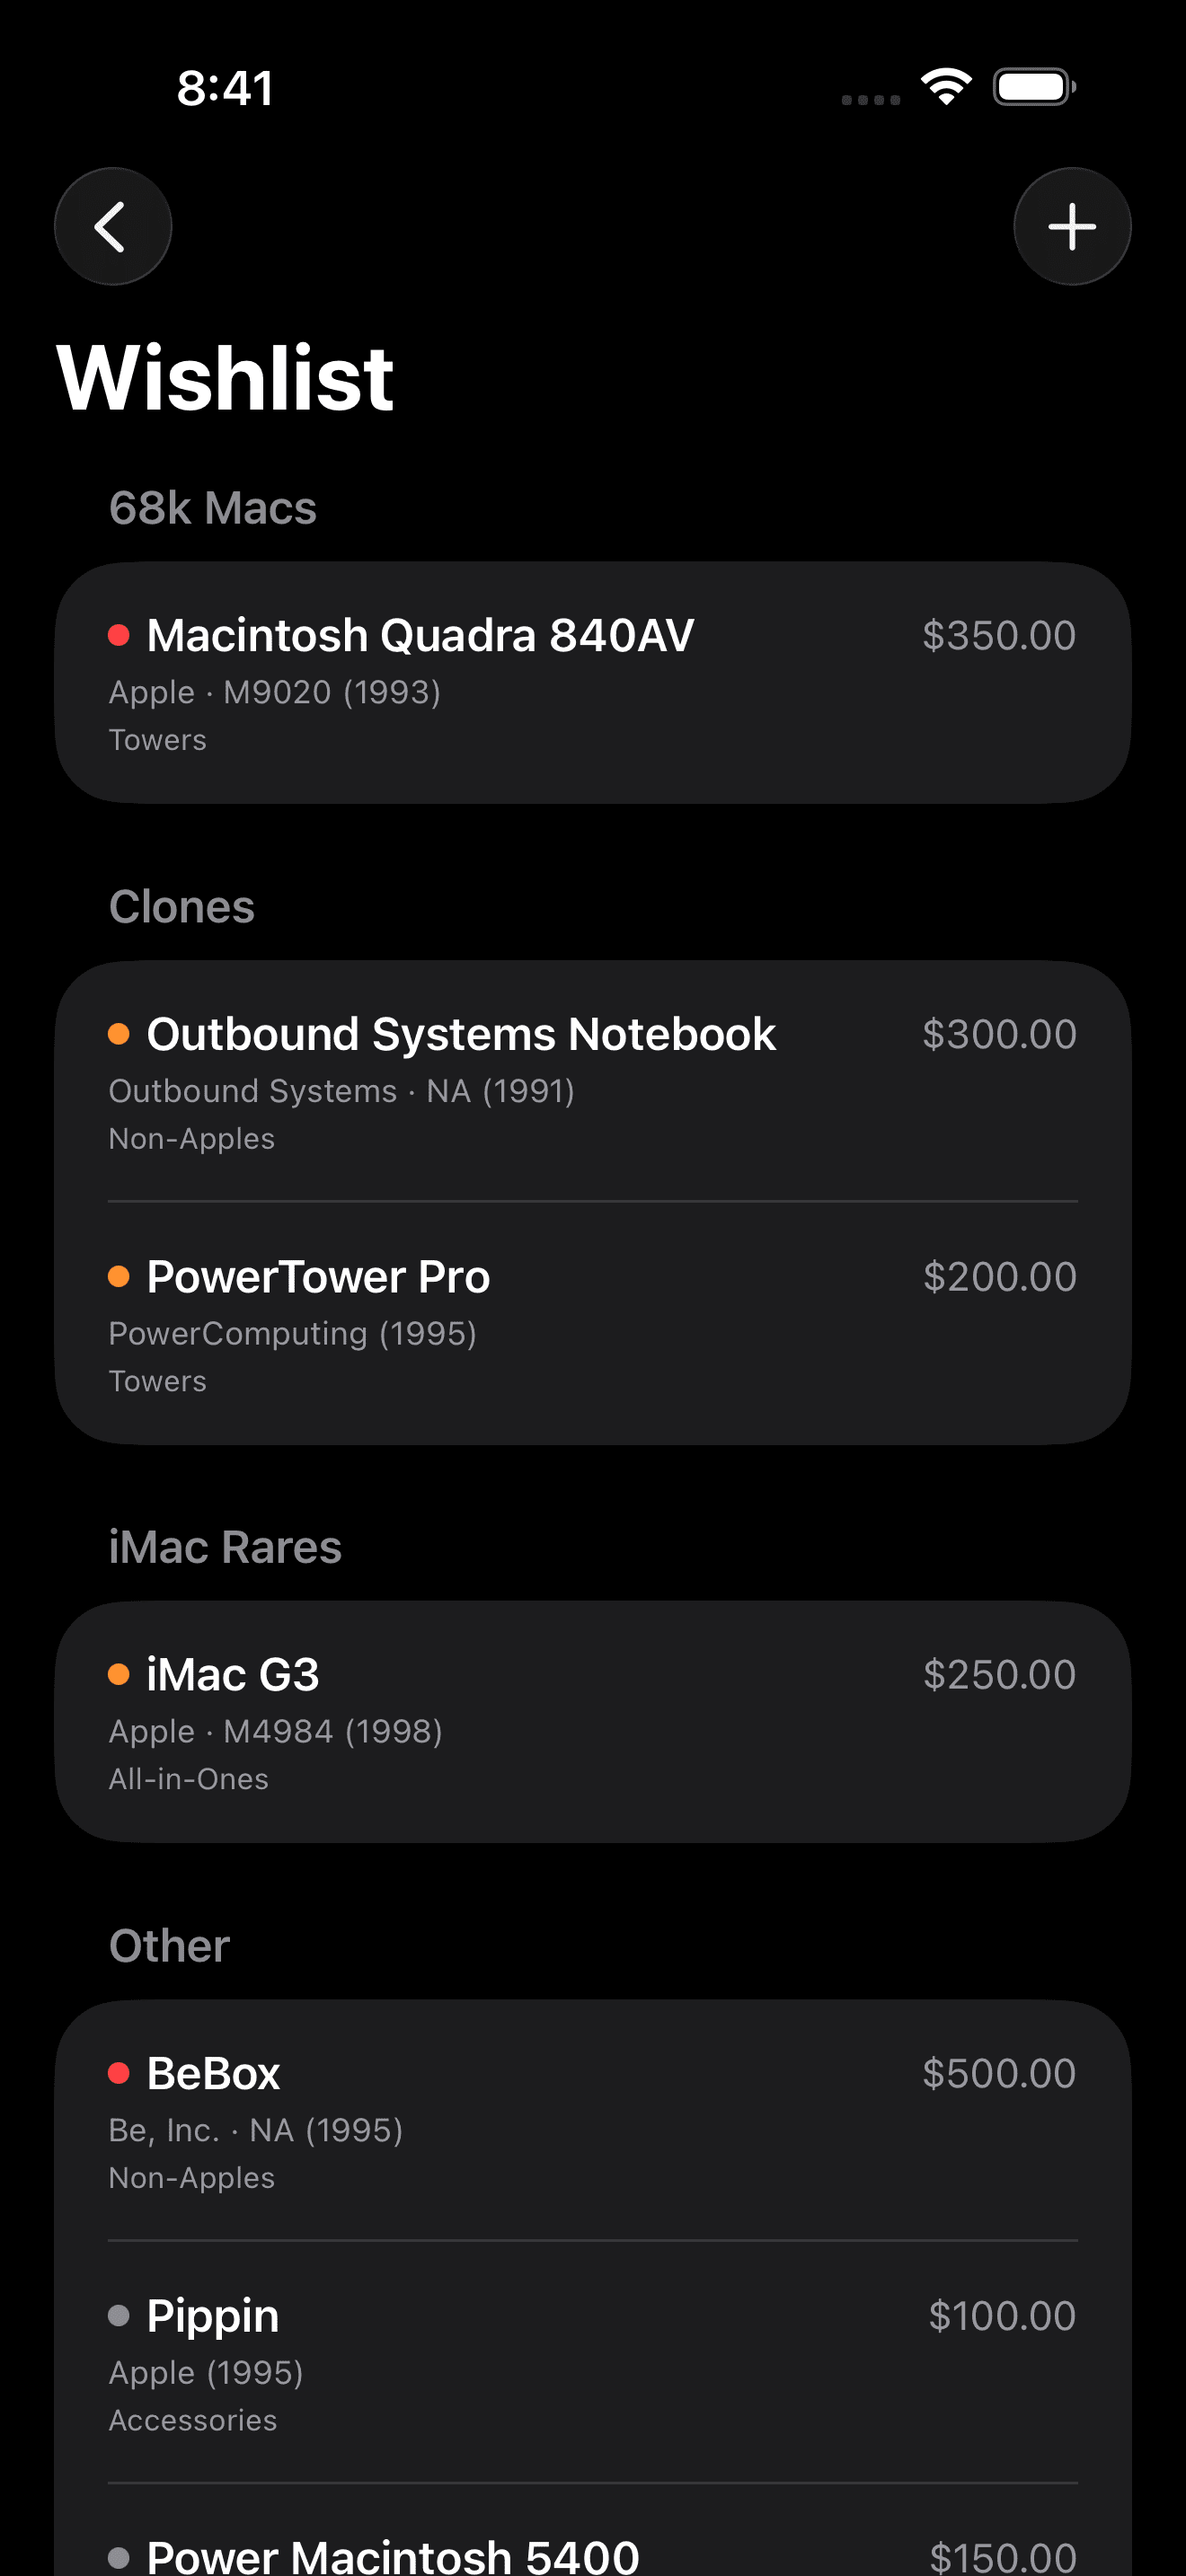Tap red priority dot beside Macintosh Quadra 840AV
The height and width of the screenshot is (2576, 1186).
click(x=119, y=635)
